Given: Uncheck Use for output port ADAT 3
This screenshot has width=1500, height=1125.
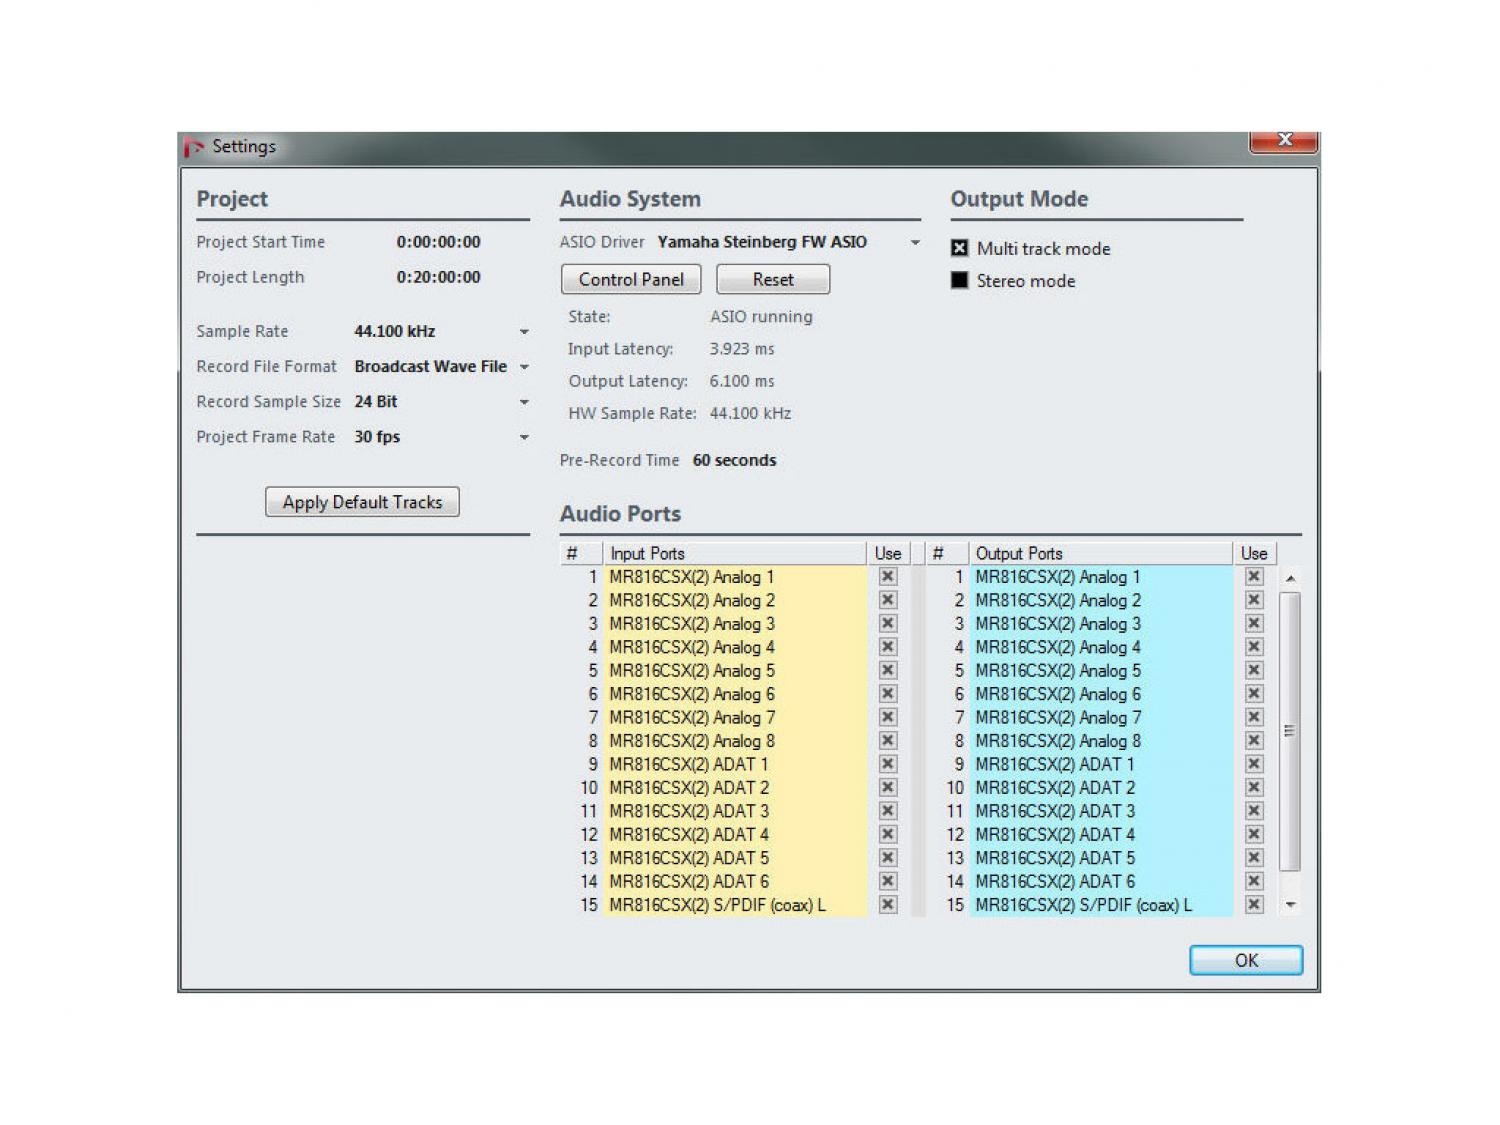Looking at the screenshot, I should [1253, 811].
